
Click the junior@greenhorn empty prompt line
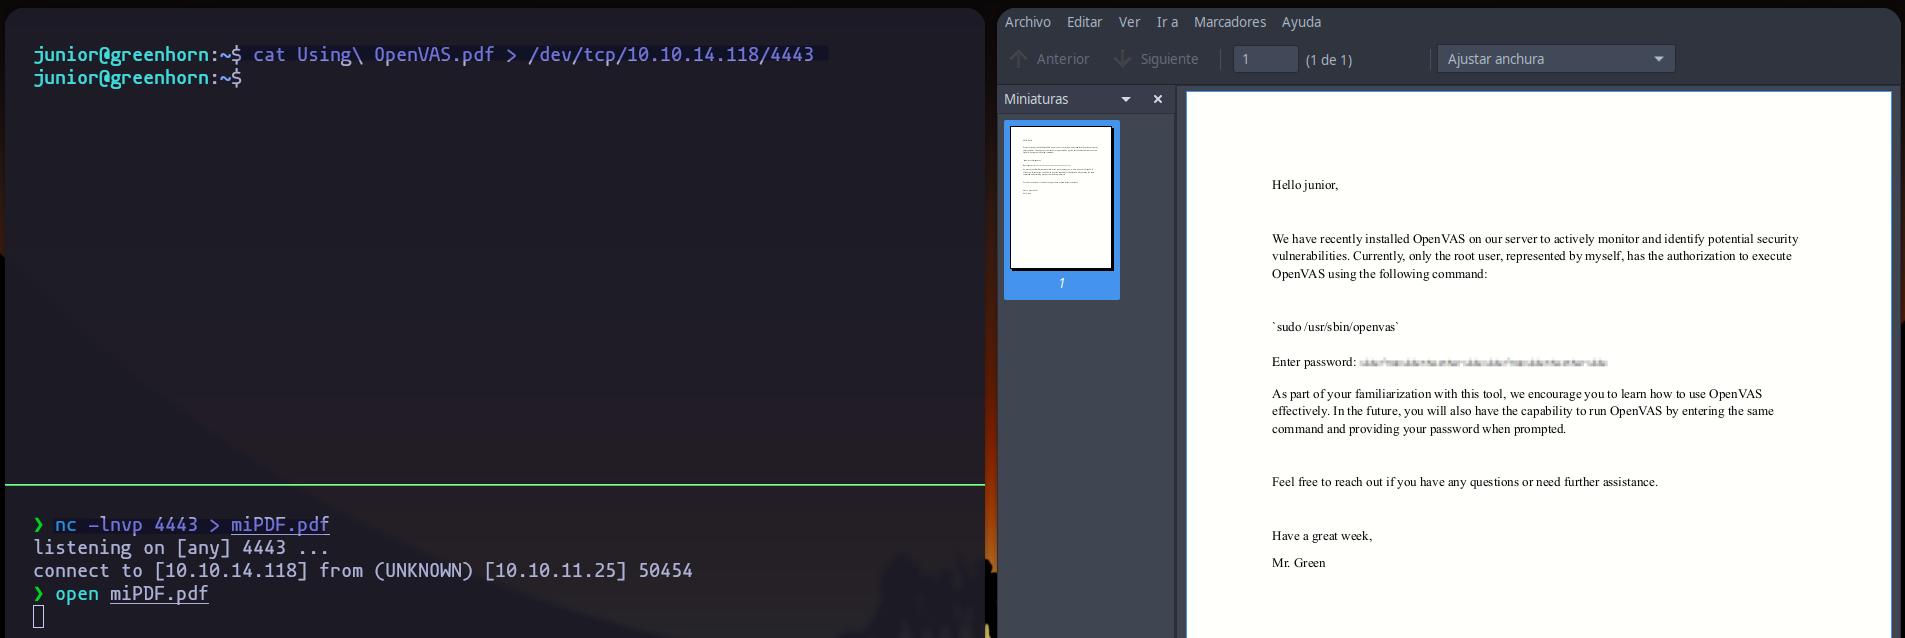click(137, 77)
